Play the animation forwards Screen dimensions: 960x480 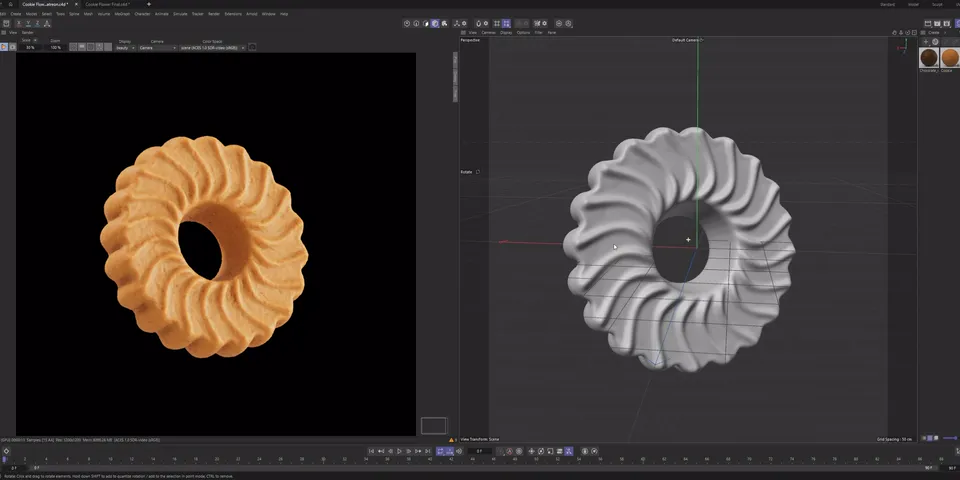[399, 451]
